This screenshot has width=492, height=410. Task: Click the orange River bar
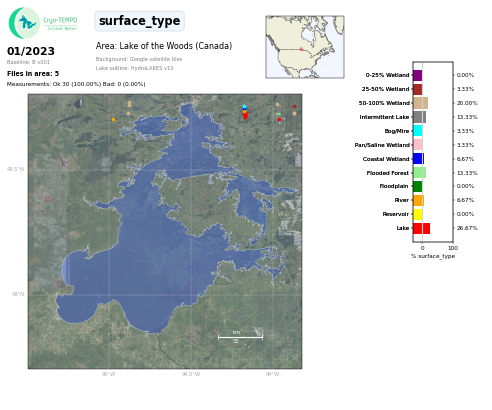419,200
